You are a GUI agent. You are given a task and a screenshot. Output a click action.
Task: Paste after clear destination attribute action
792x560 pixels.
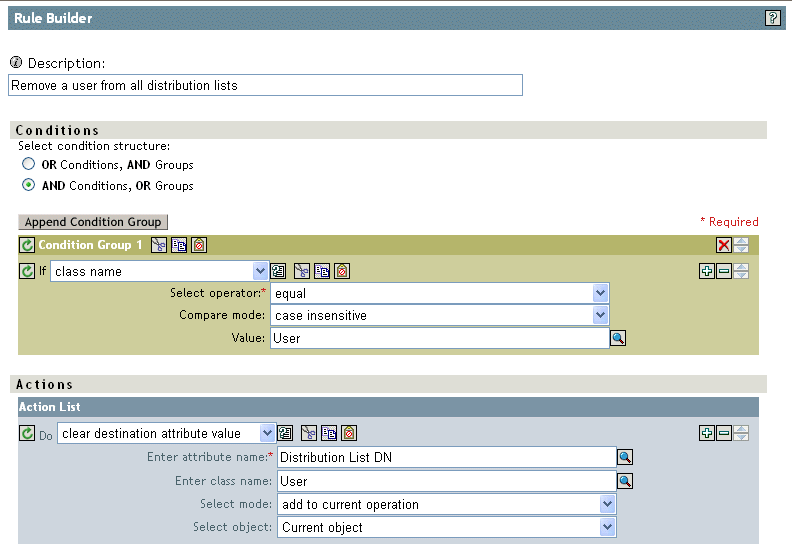[x=349, y=433]
